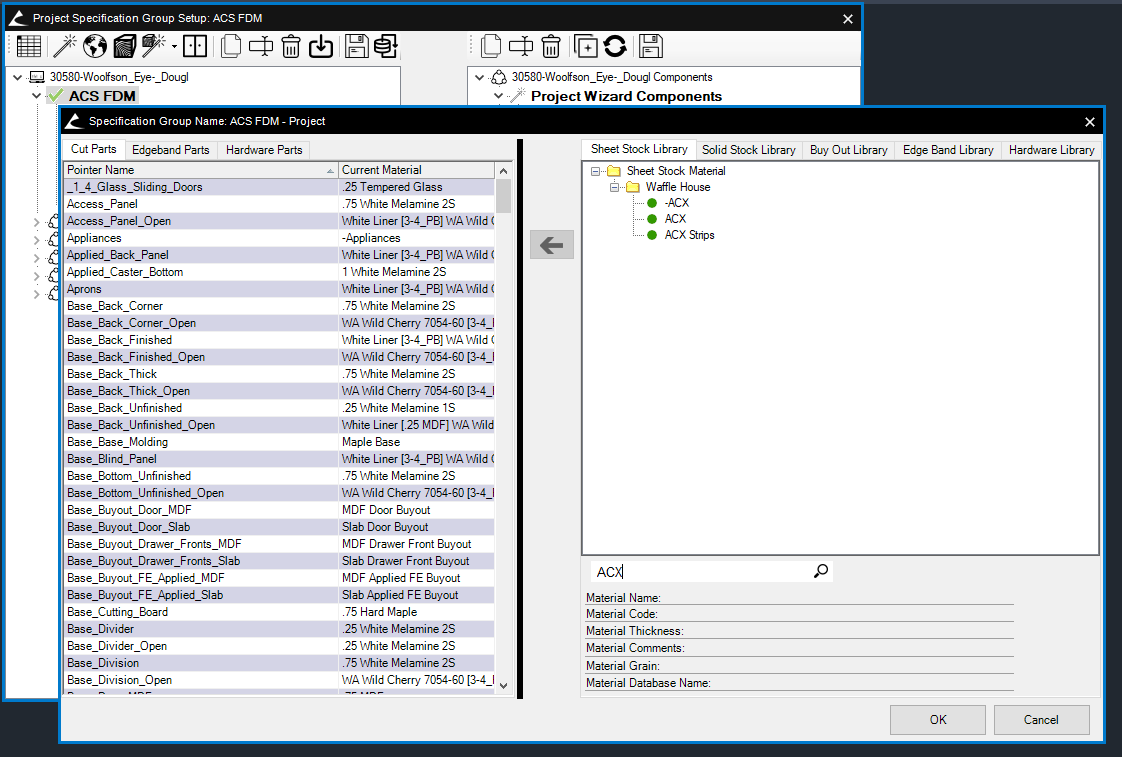Select the Base_Division_Open row
The image size is (1122, 757).
279,680
